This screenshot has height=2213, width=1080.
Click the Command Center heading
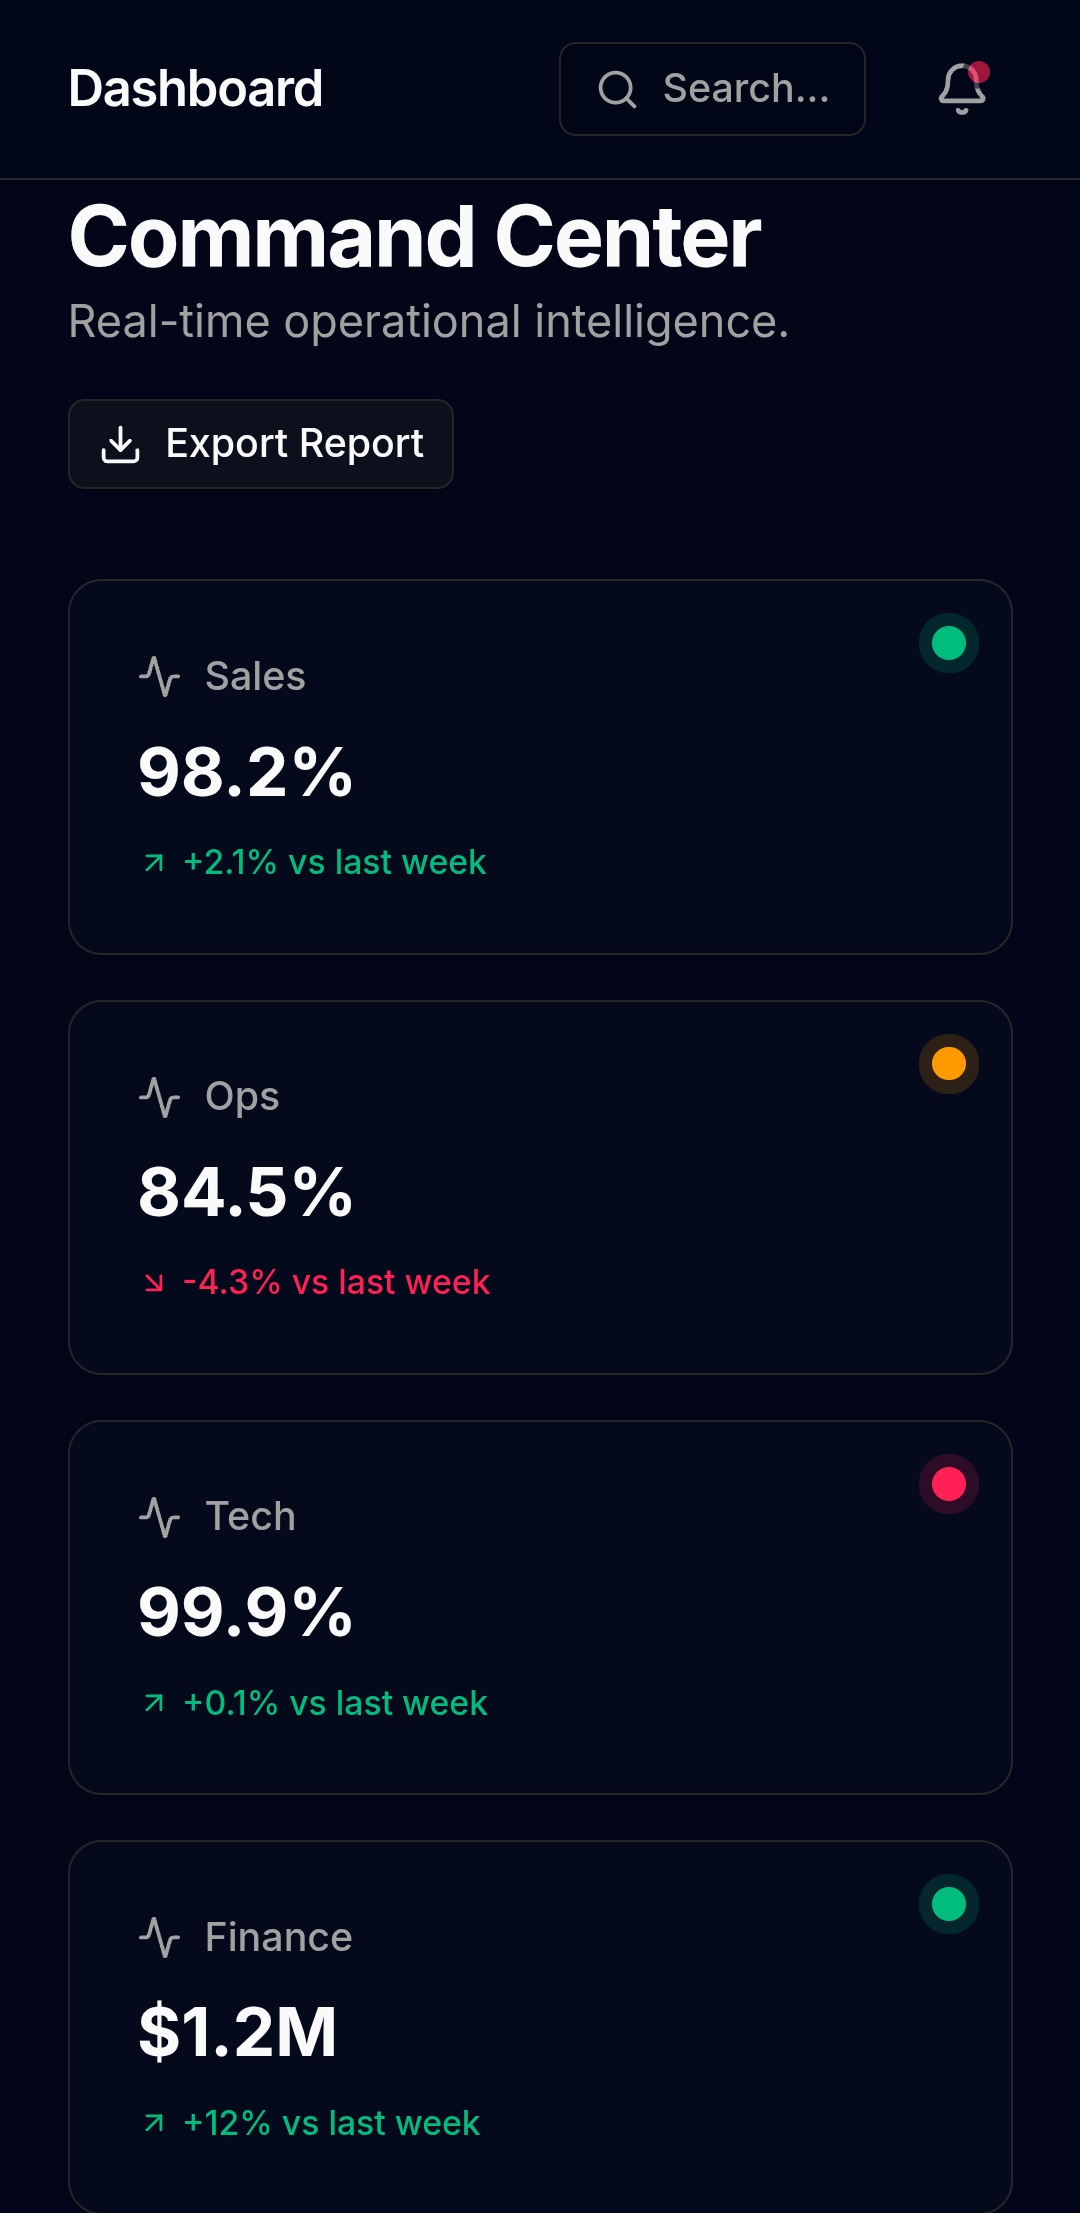(413, 238)
